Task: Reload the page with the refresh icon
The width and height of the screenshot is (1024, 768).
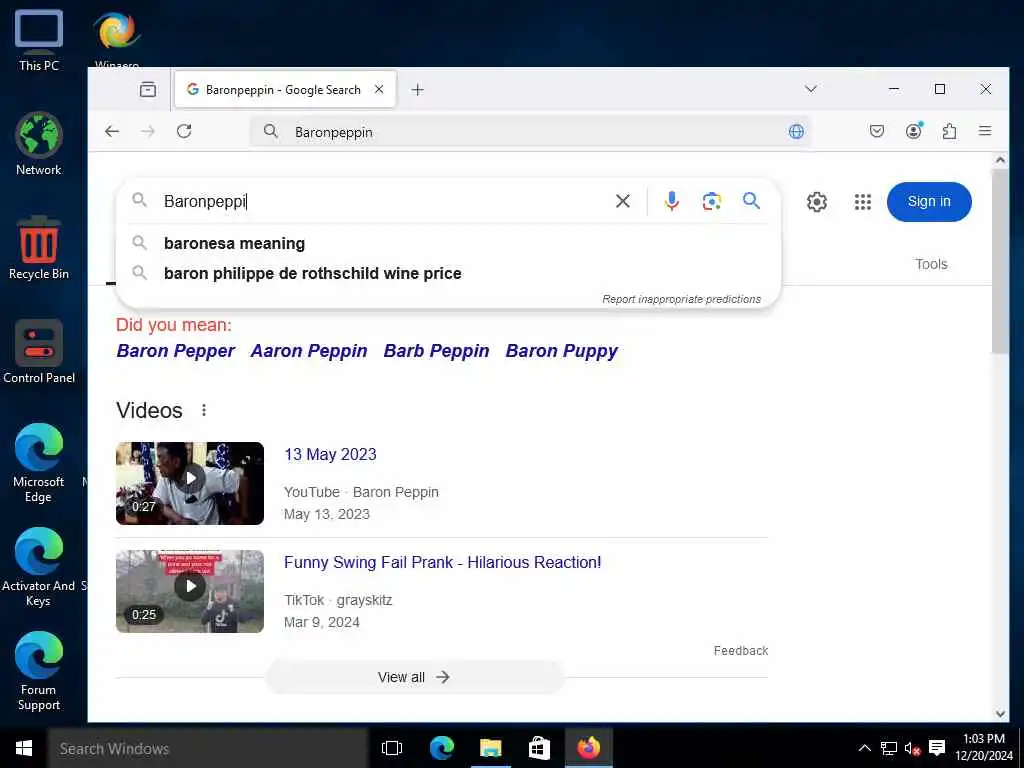Action: (x=184, y=132)
